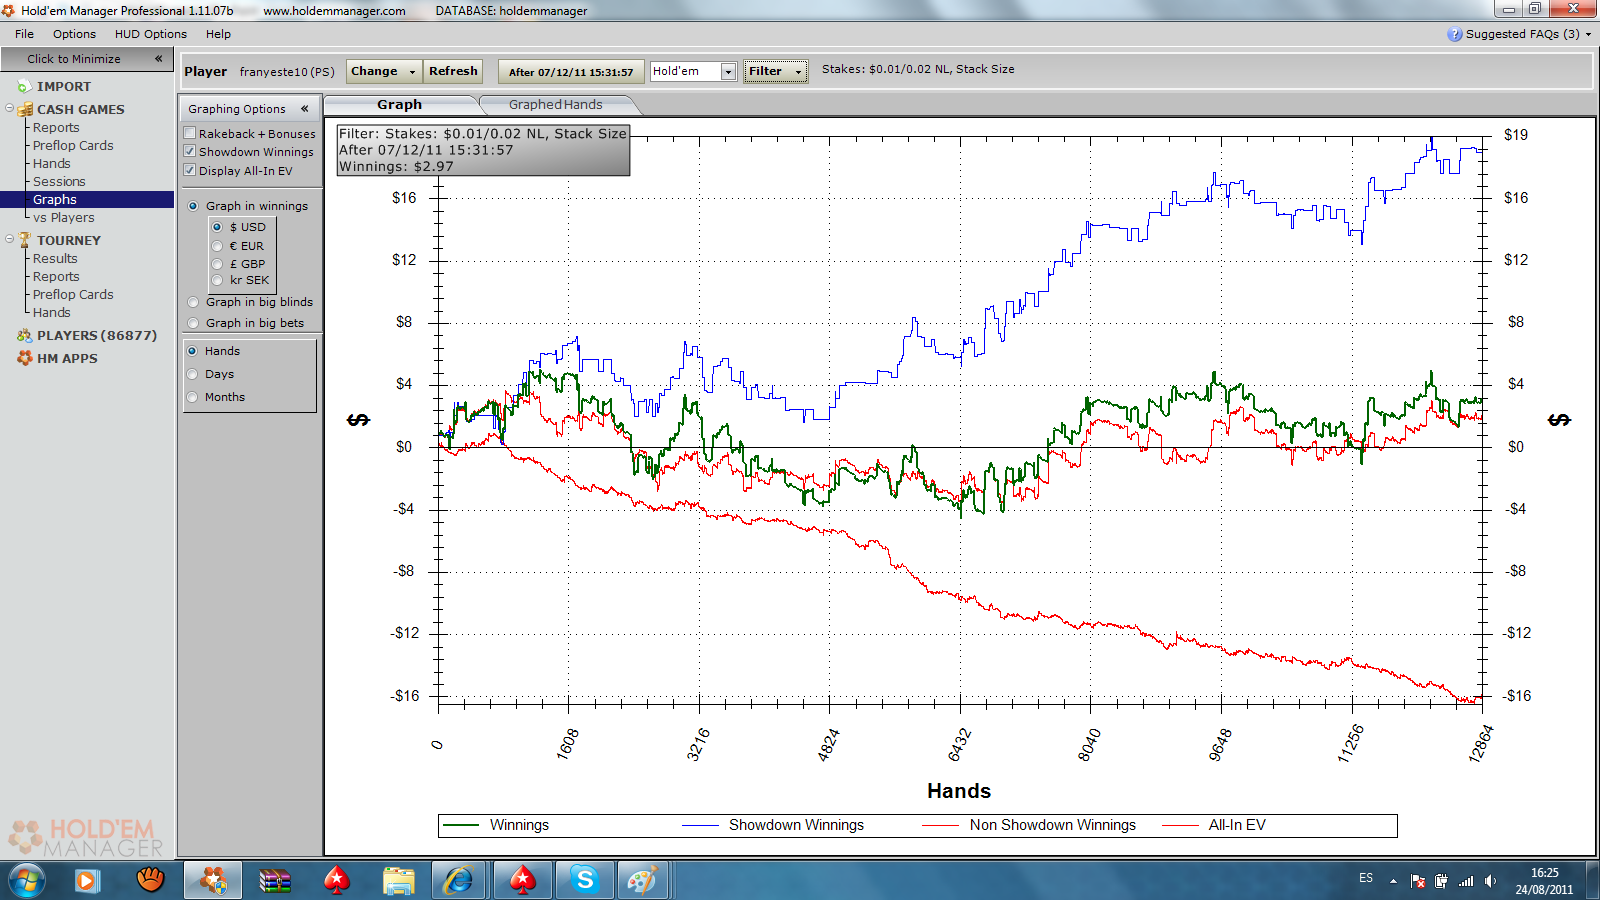Select Graph in winnings radio

point(193,206)
